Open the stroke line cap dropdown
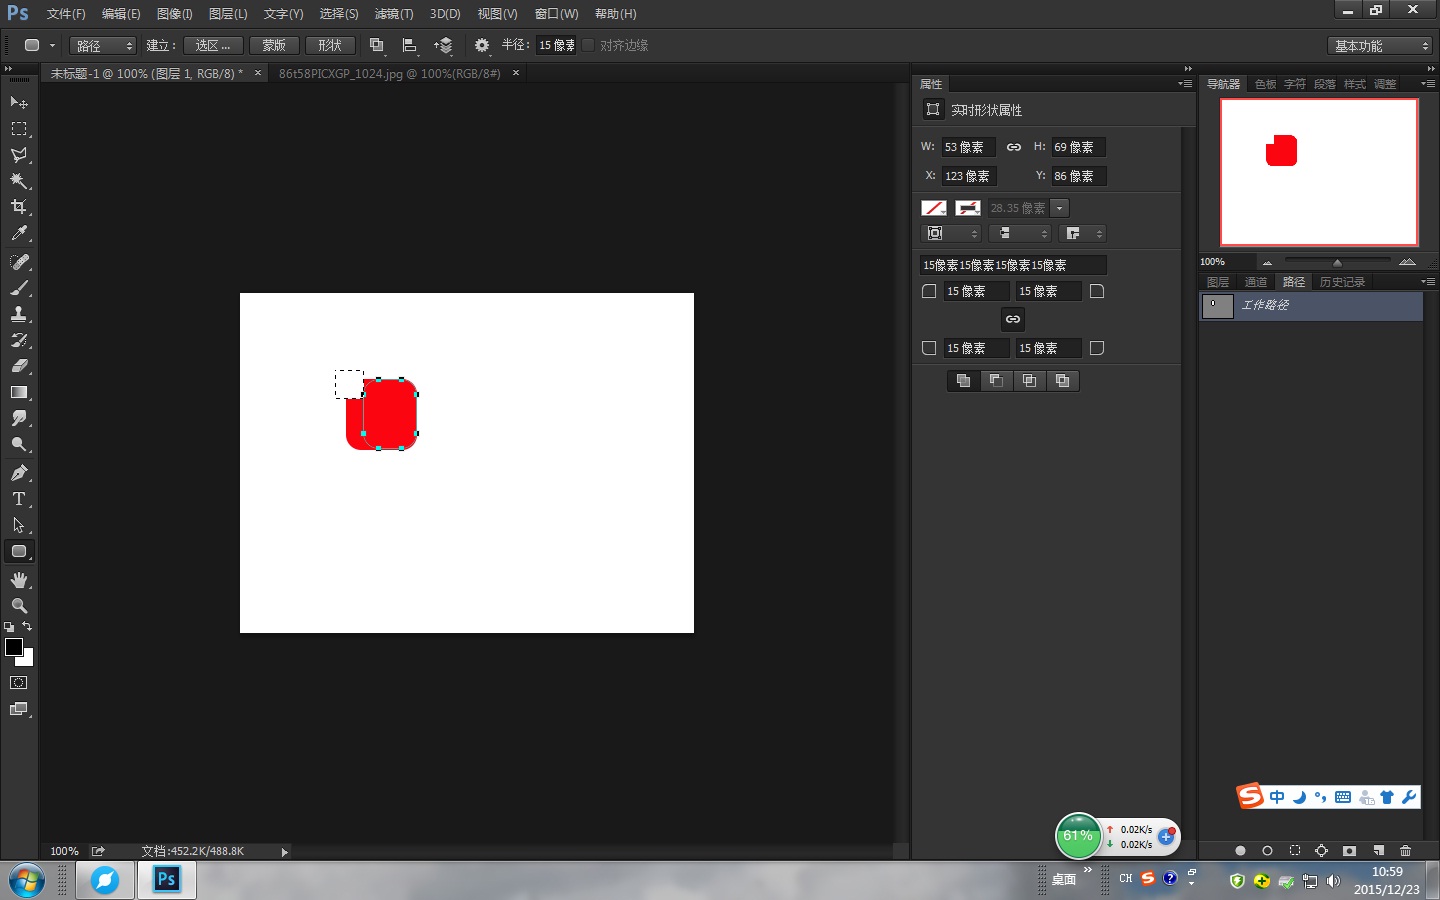 [1019, 233]
